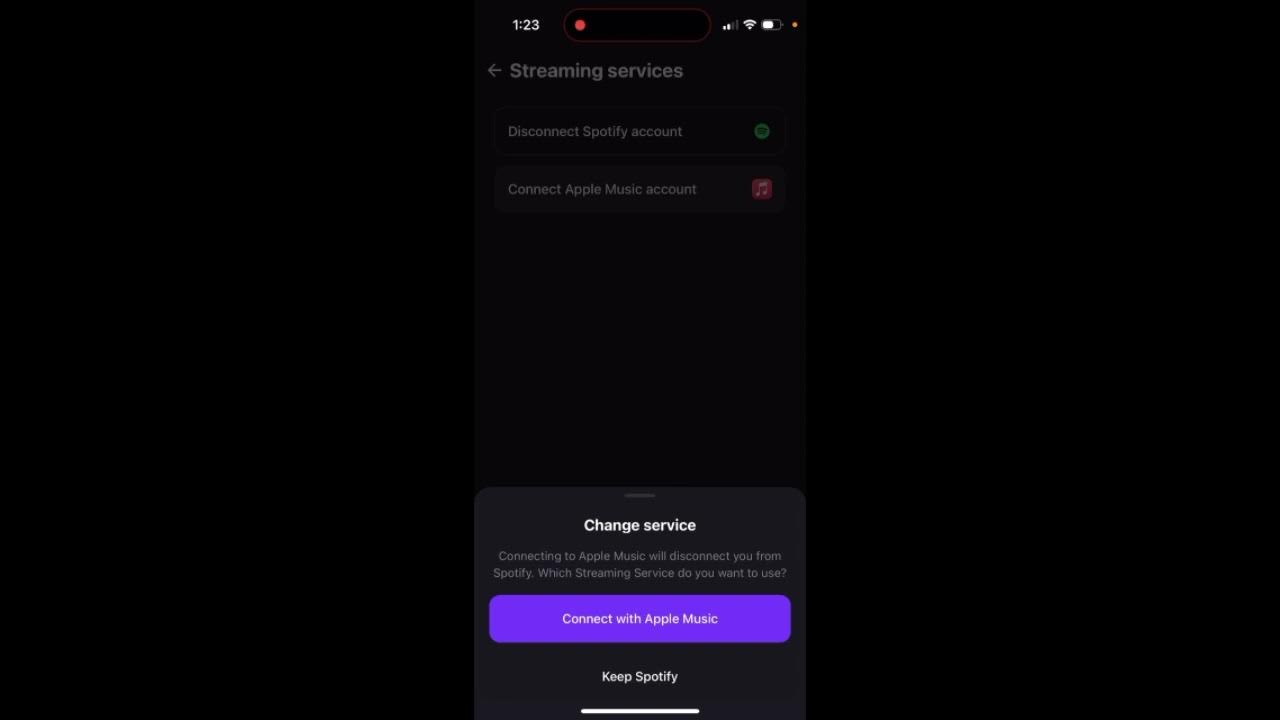Tap the sheet grabber handle
The width and height of the screenshot is (1280, 720).
tap(640, 495)
